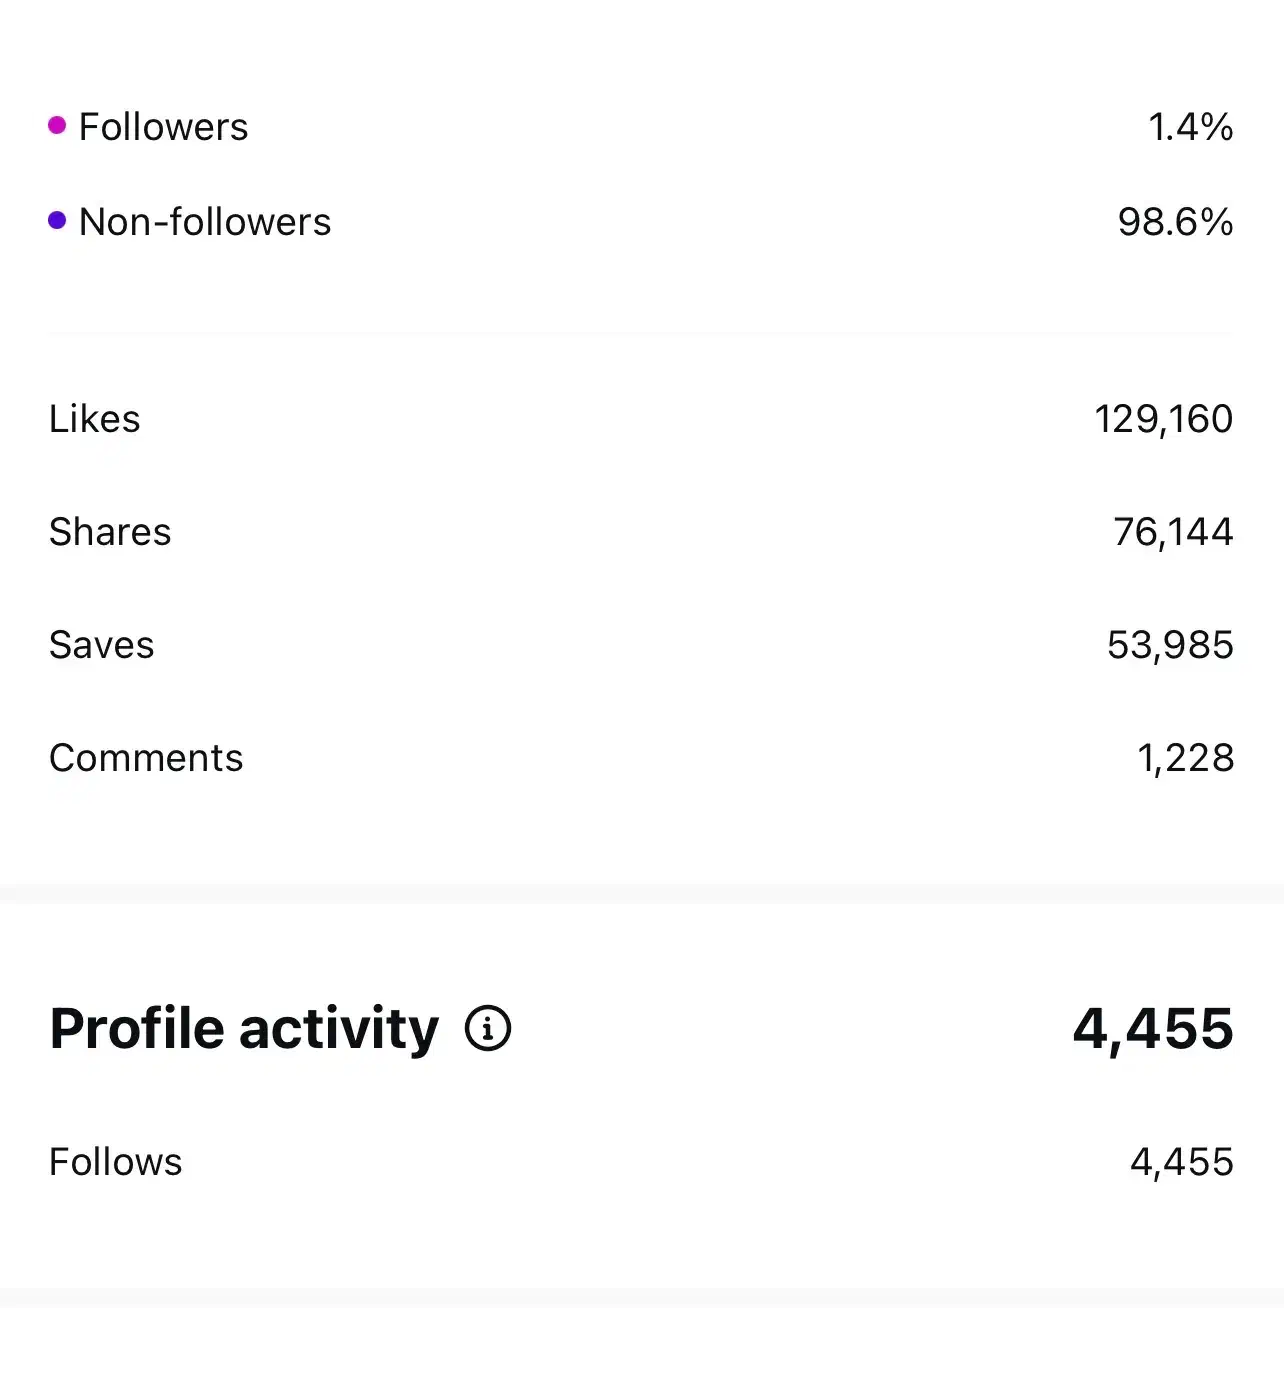This screenshot has height=1375, width=1284.
Task: Open the Saves row label
Action: tap(102, 645)
